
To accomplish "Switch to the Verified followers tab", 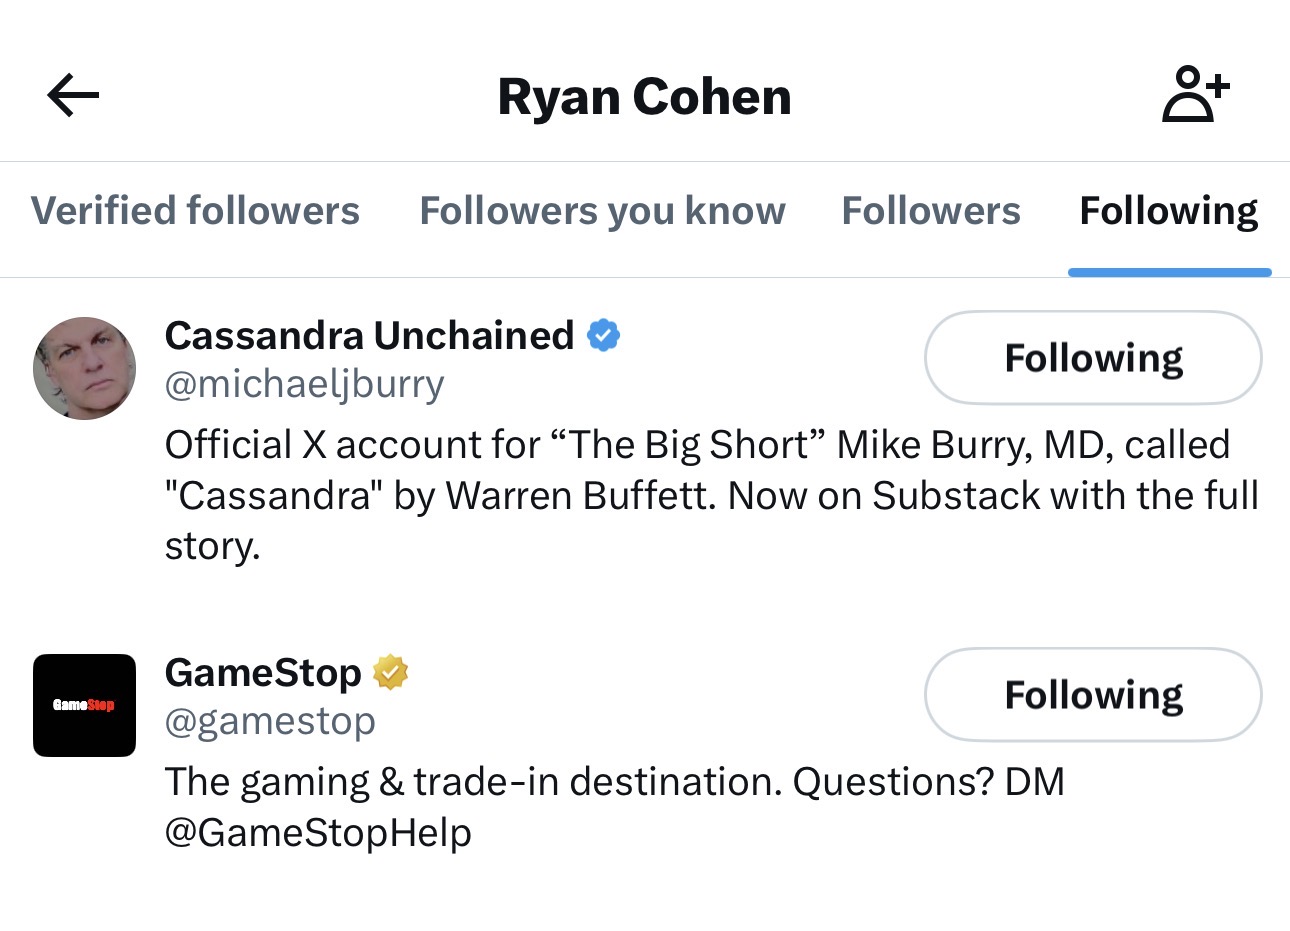I will click(195, 211).
